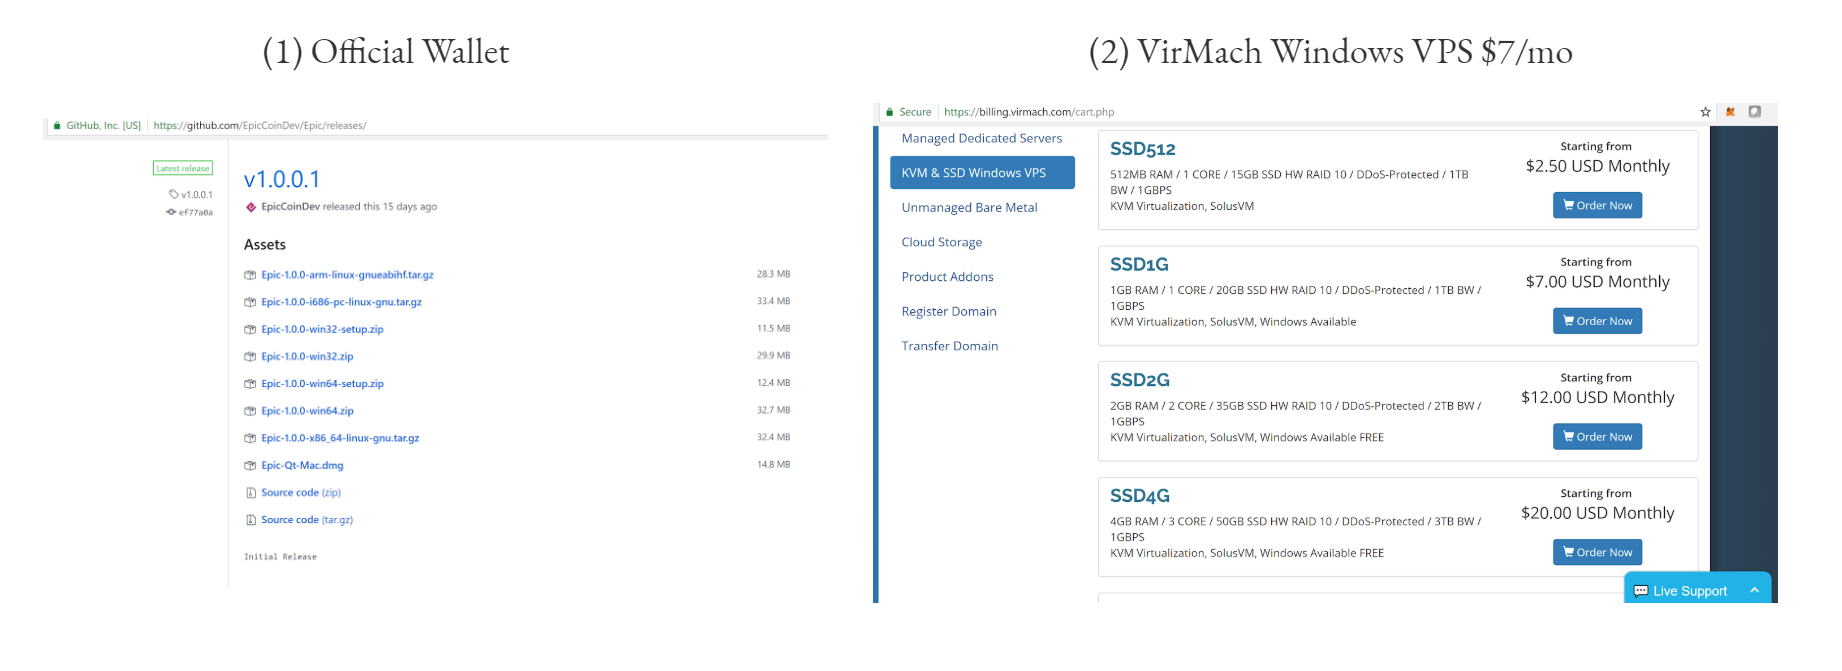Collapse the Live Support widget chevron
The width and height of the screenshot is (1842, 671).
click(1754, 590)
